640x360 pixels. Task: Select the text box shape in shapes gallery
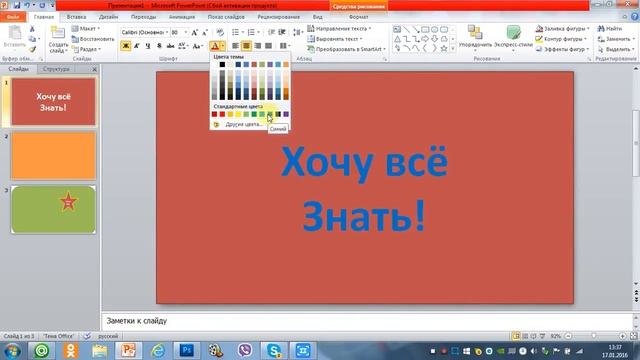point(397,29)
